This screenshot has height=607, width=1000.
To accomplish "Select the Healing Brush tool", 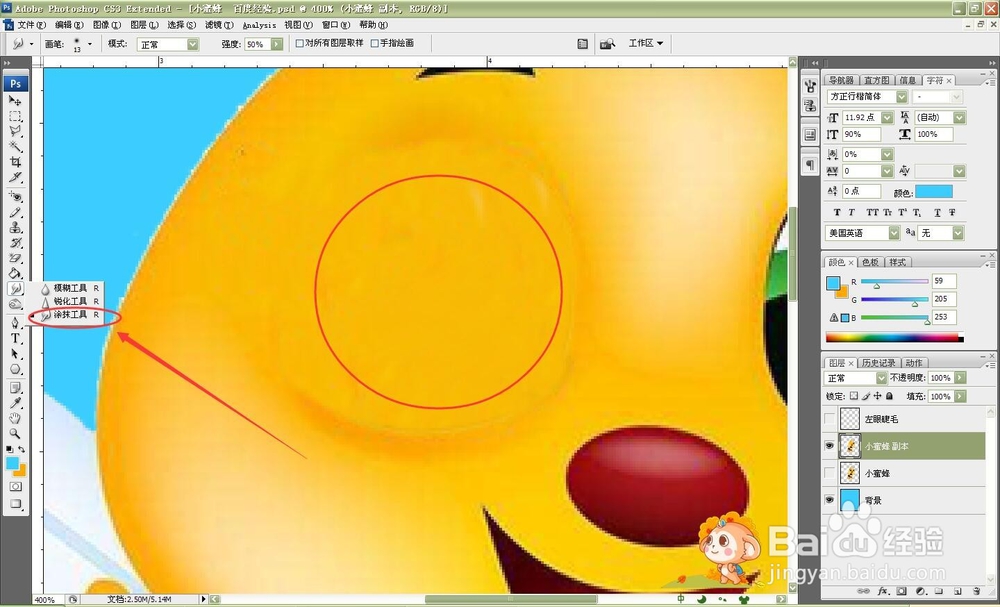I will [15, 197].
